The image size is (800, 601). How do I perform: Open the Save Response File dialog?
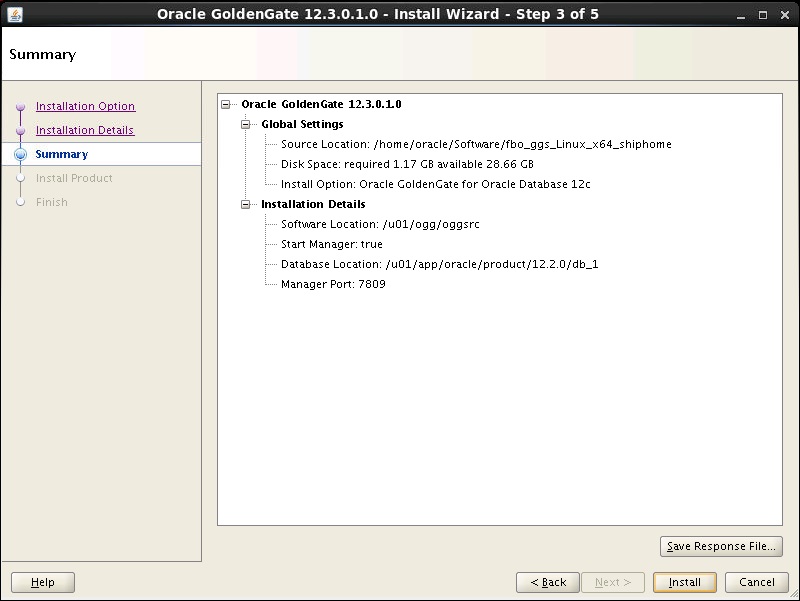[x=721, y=546]
